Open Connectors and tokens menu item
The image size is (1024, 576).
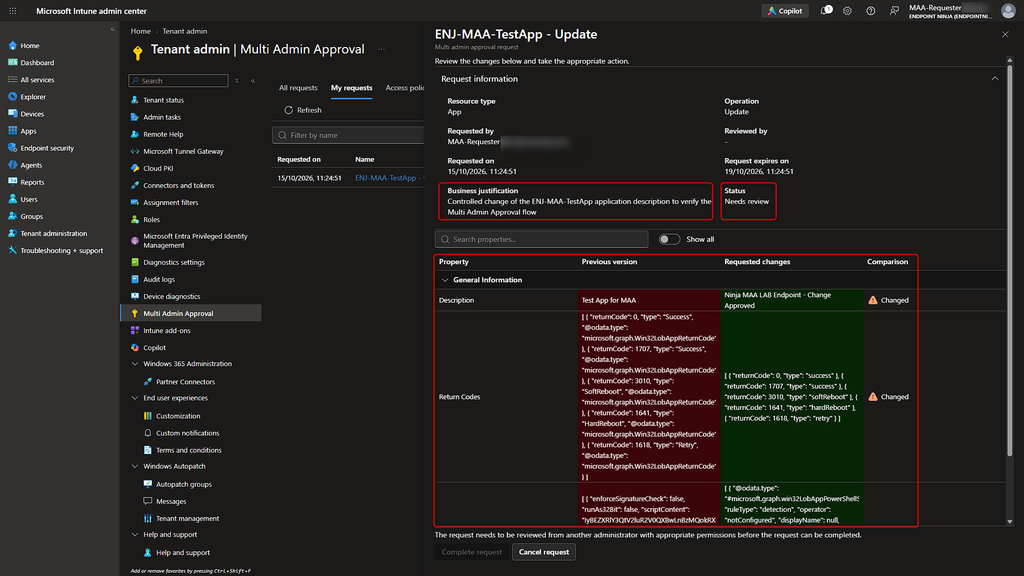(x=178, y=185)
